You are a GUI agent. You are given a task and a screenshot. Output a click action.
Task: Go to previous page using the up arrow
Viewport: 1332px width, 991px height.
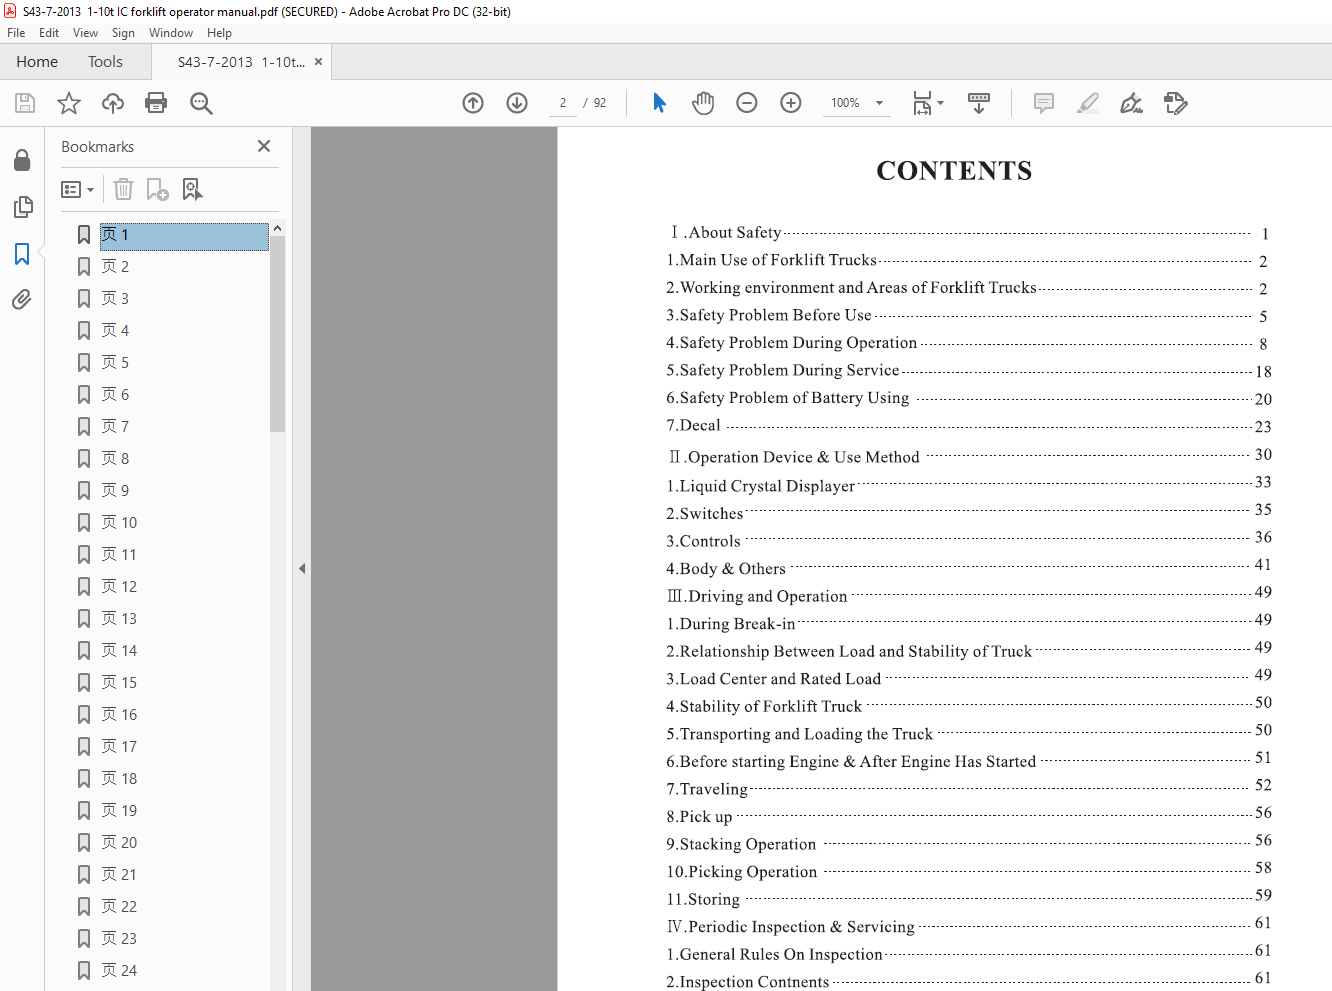click(473, 103)
